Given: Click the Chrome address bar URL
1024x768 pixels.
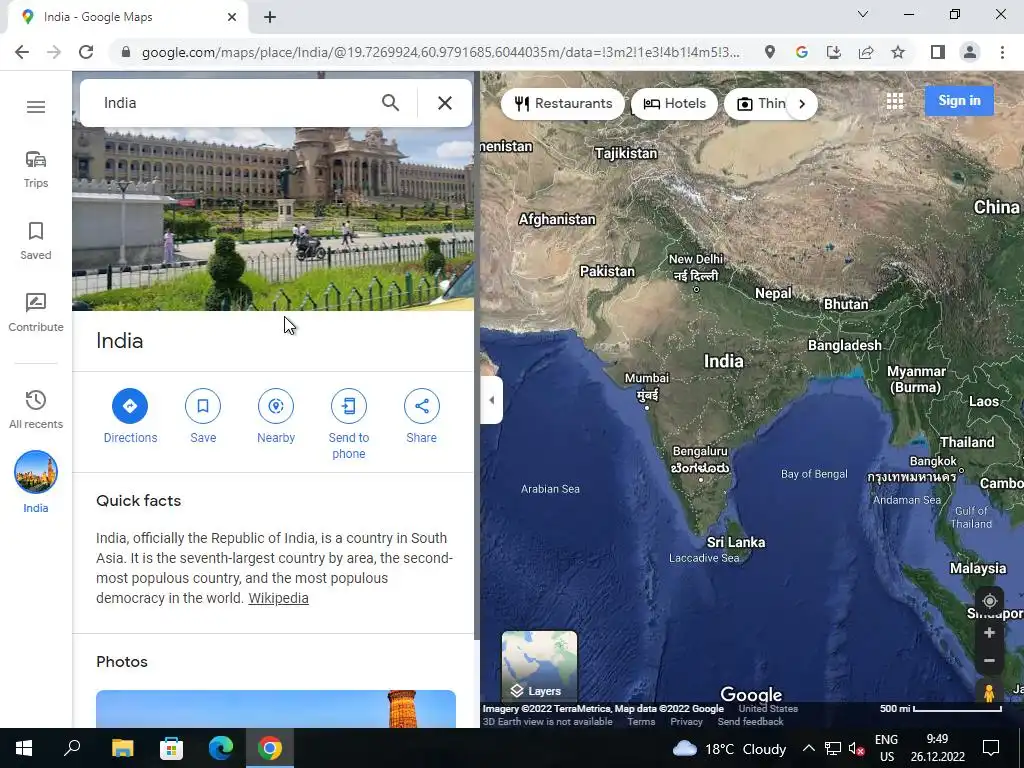Looking at the screenshot, I should tap(441, 52).
